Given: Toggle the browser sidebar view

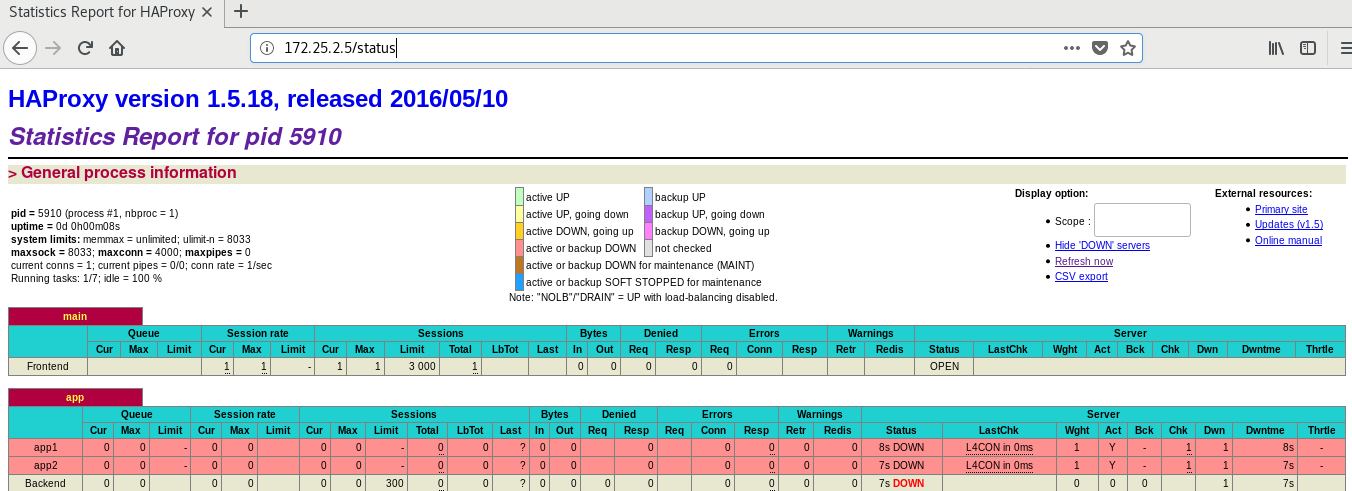Looking at the screenshot, I should point(1308,48).
